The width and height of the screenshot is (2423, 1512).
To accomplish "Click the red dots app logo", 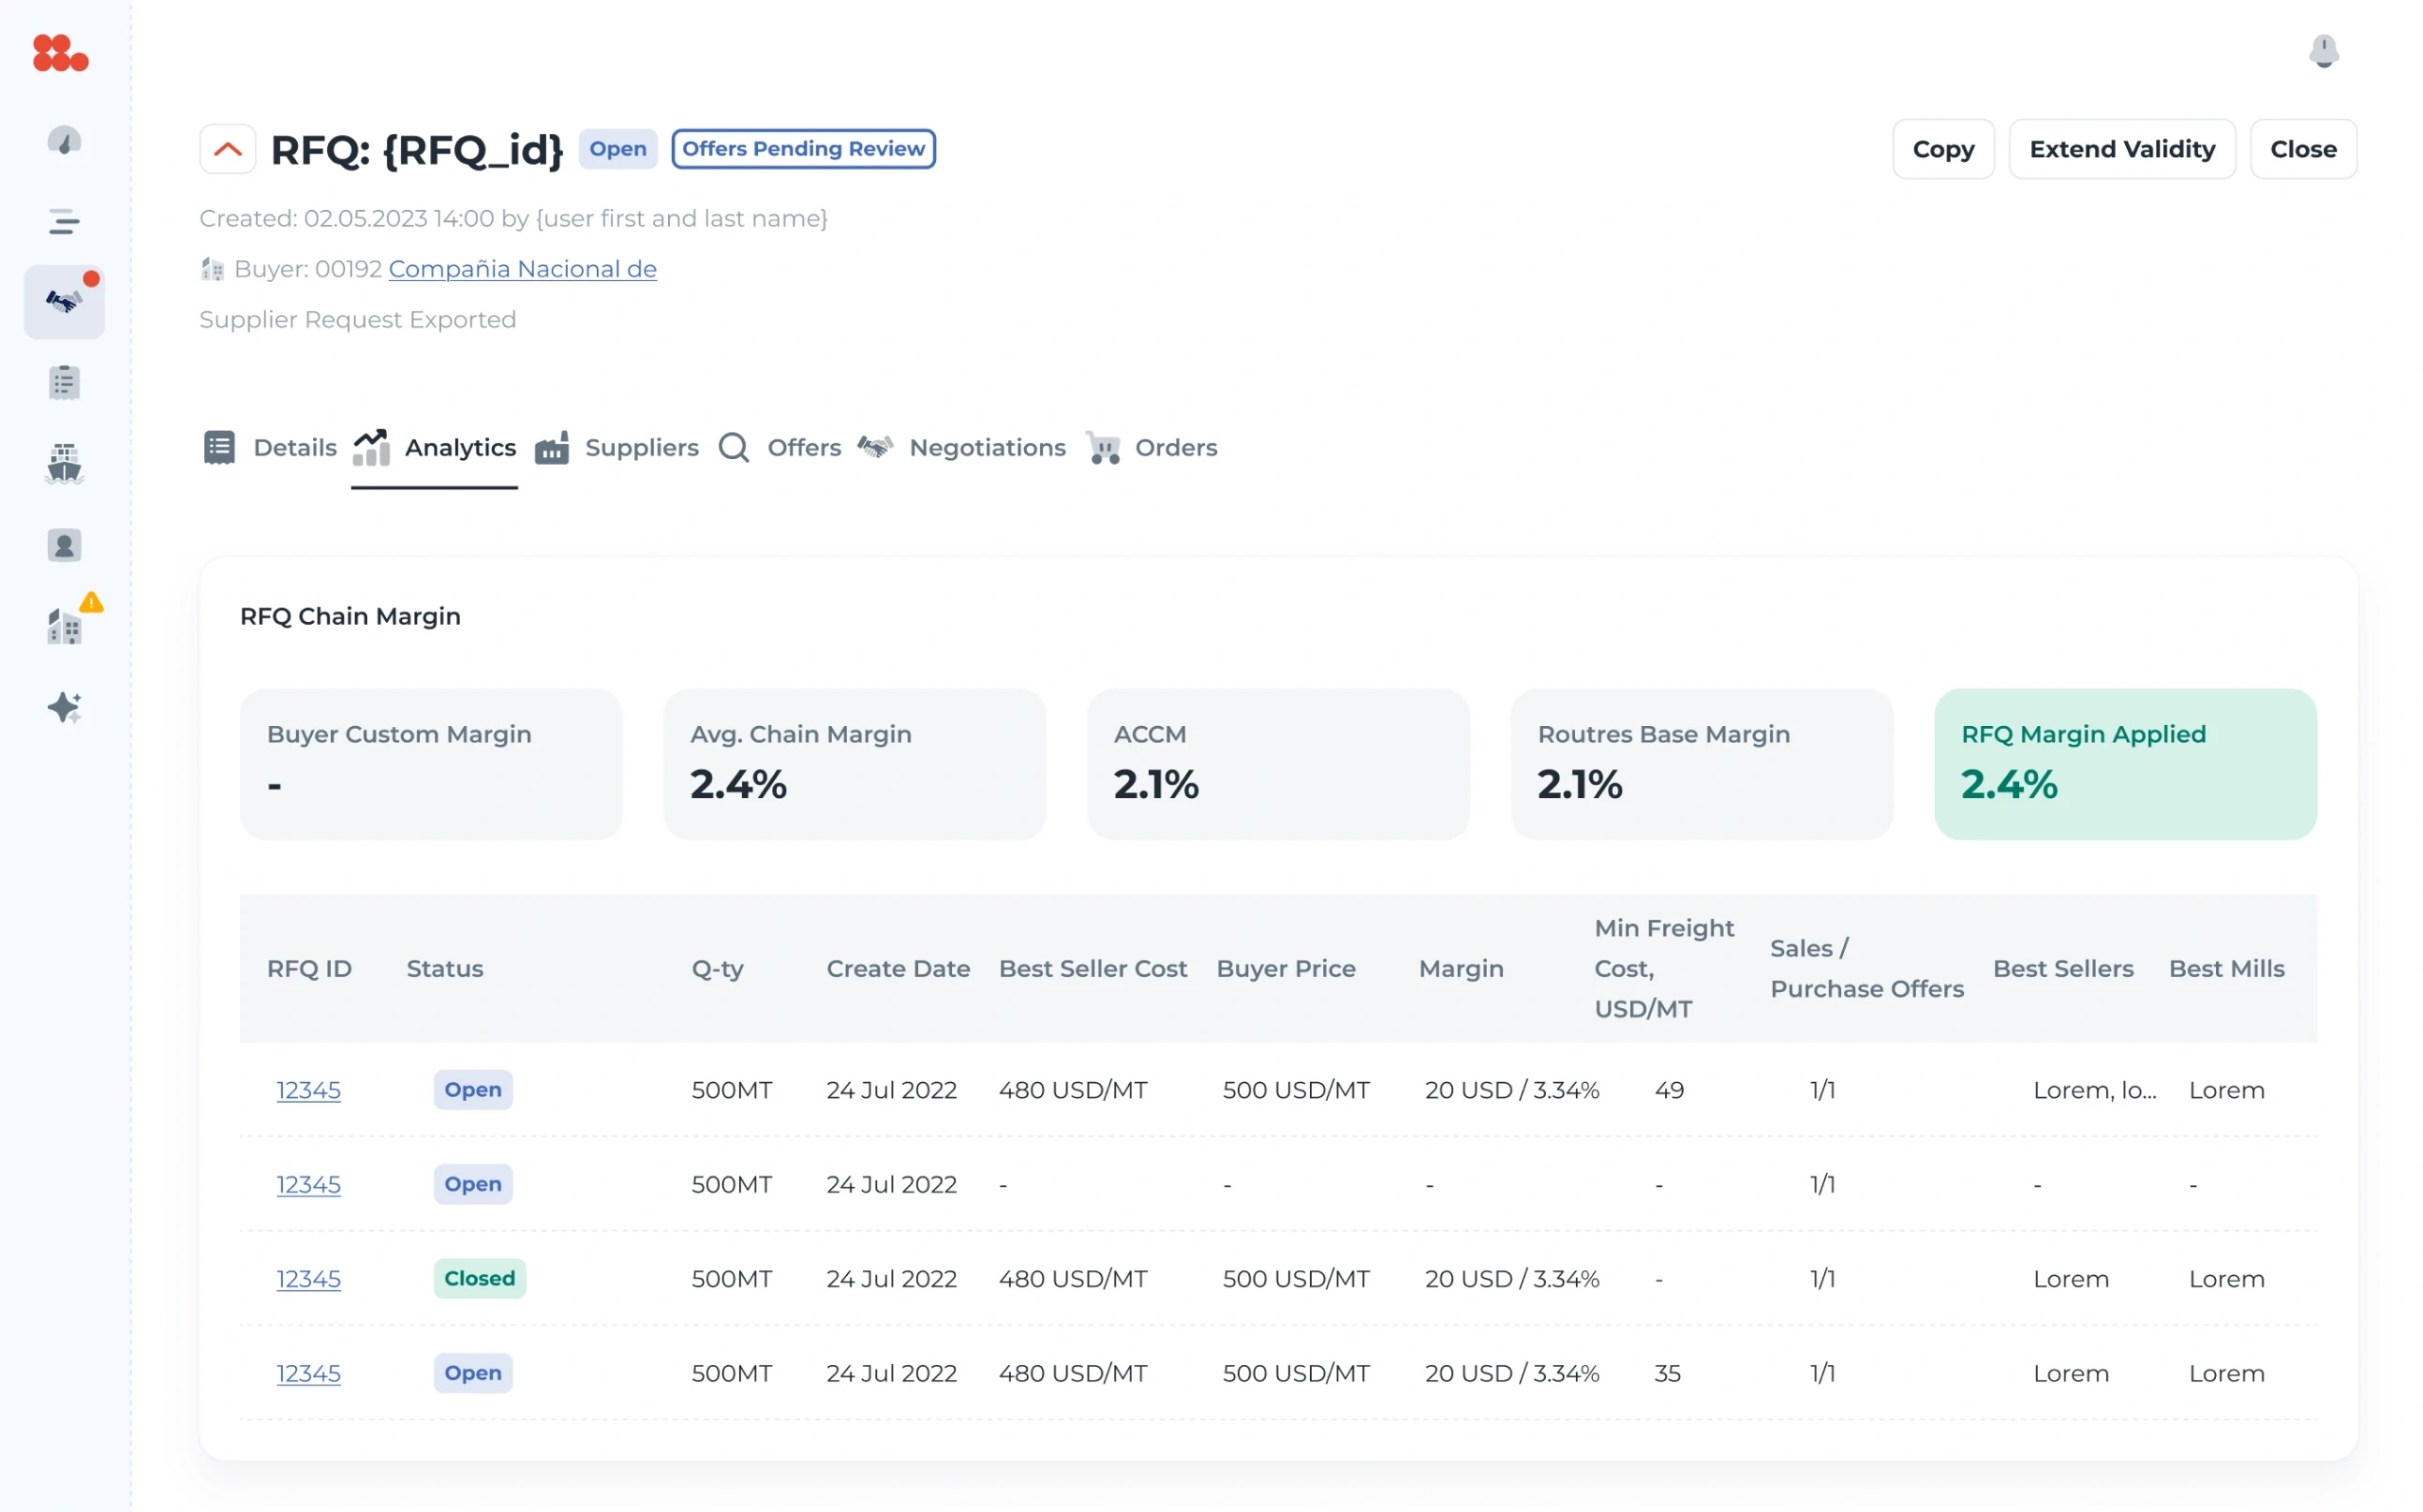I will 60,53.
